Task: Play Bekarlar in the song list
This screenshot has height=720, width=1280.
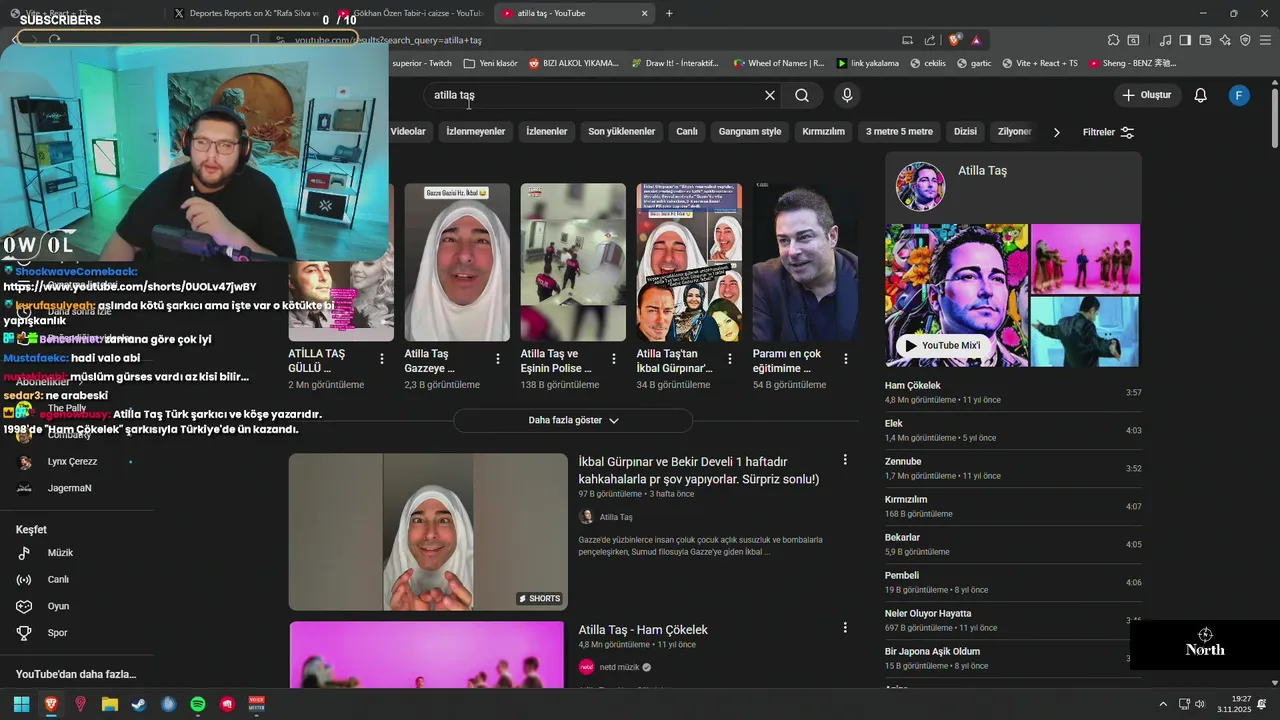Action: click(1012, 544)
